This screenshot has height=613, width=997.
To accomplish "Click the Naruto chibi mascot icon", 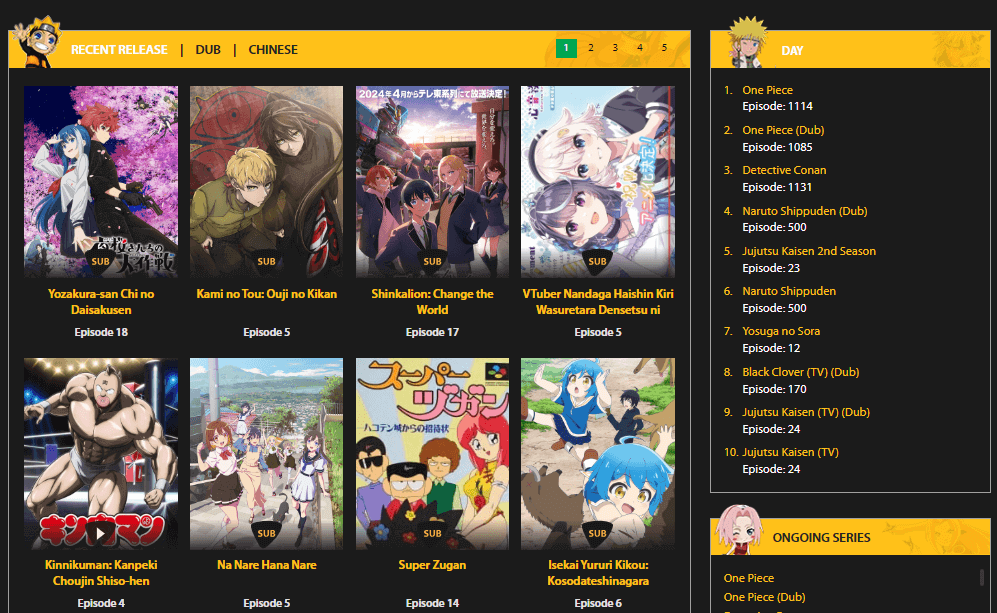I will [38, 42].
